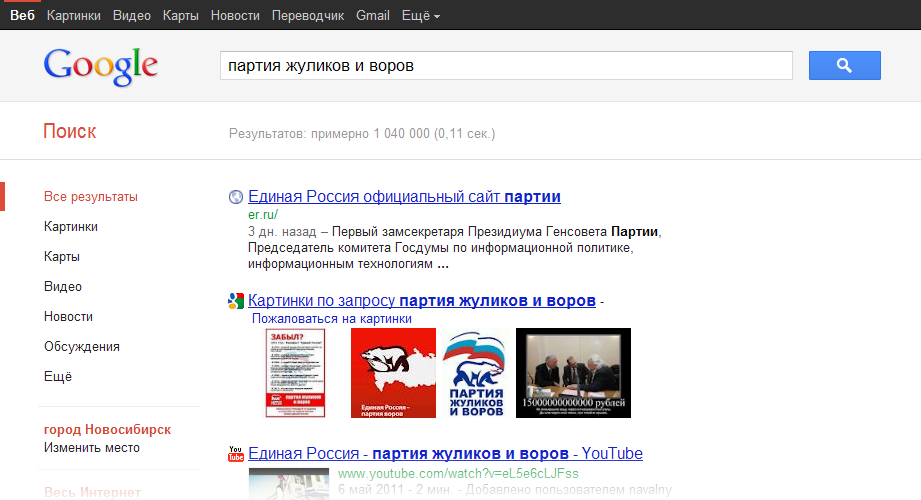921x500 pixels.
Task: Click inside the search query field
Action: tap(506, 65)
